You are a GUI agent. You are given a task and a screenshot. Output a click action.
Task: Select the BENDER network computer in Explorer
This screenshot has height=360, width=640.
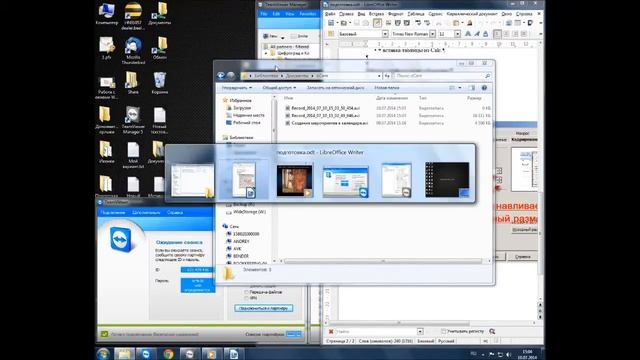tap(240, 256)
